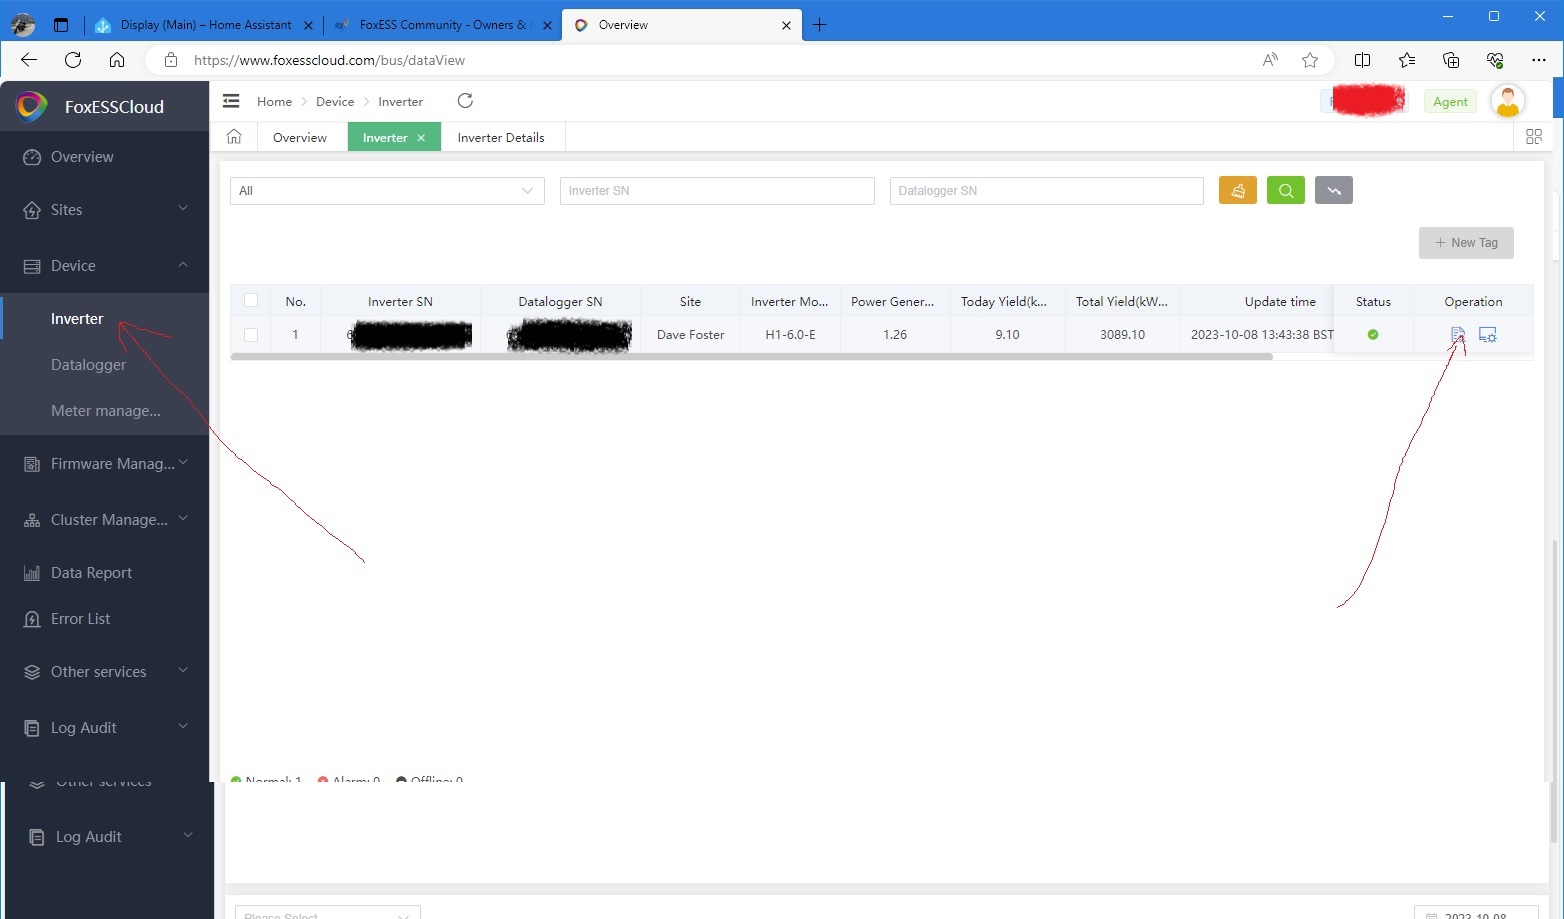The height and width of the screenshot is (919, 1564).
Task: Tick the select-all checkbox in table header
Action: 251,300
